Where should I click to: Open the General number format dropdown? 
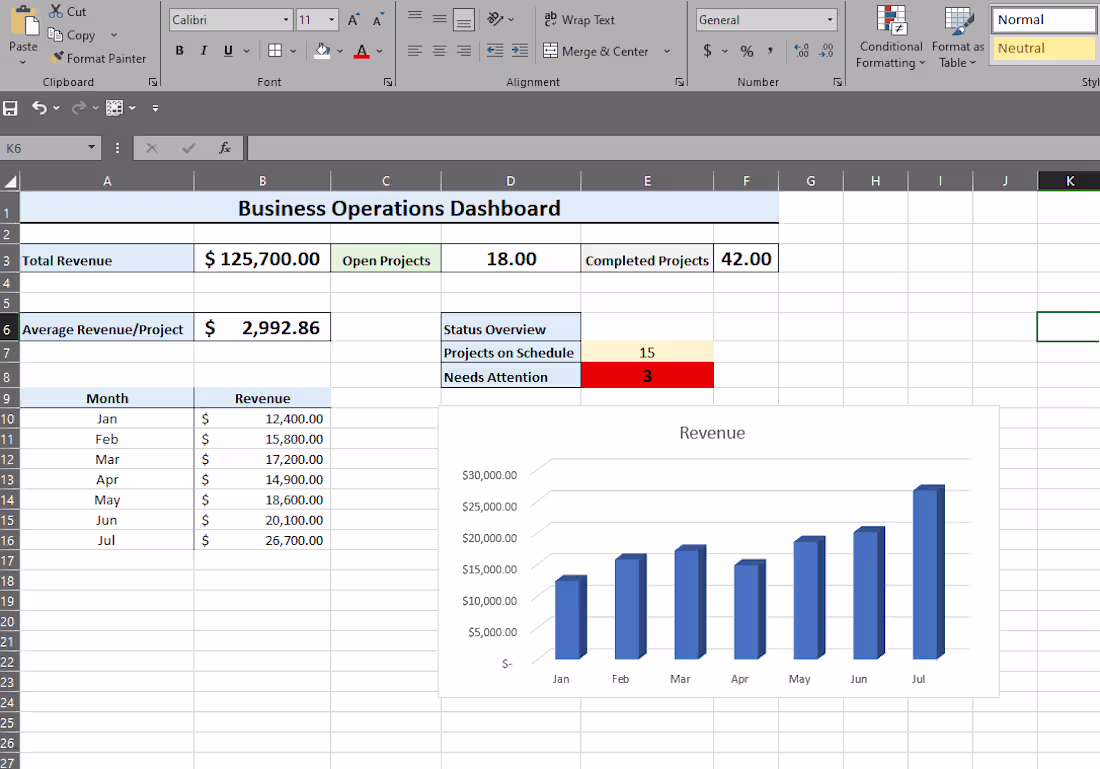pyautogui.click(x=830, y=20)
